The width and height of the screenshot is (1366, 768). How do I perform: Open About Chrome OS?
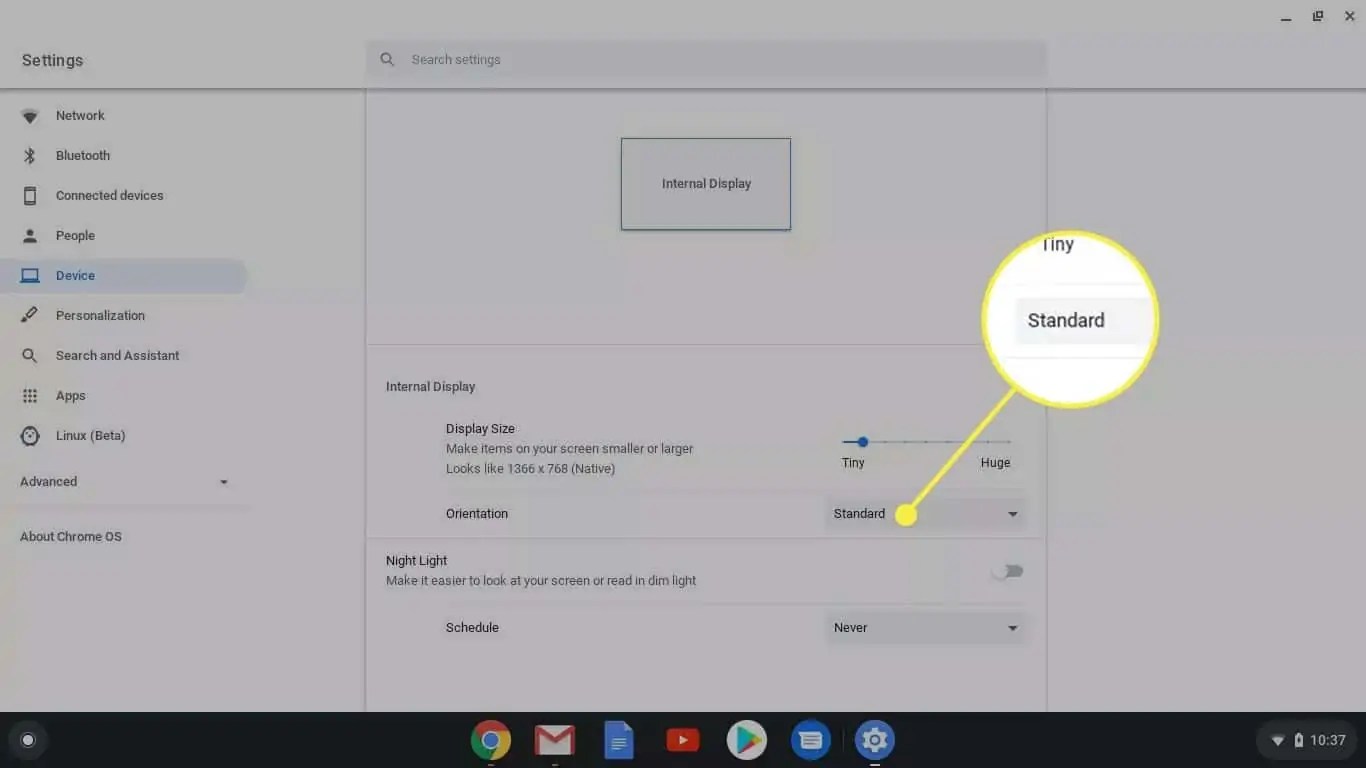tap(70, 536)
